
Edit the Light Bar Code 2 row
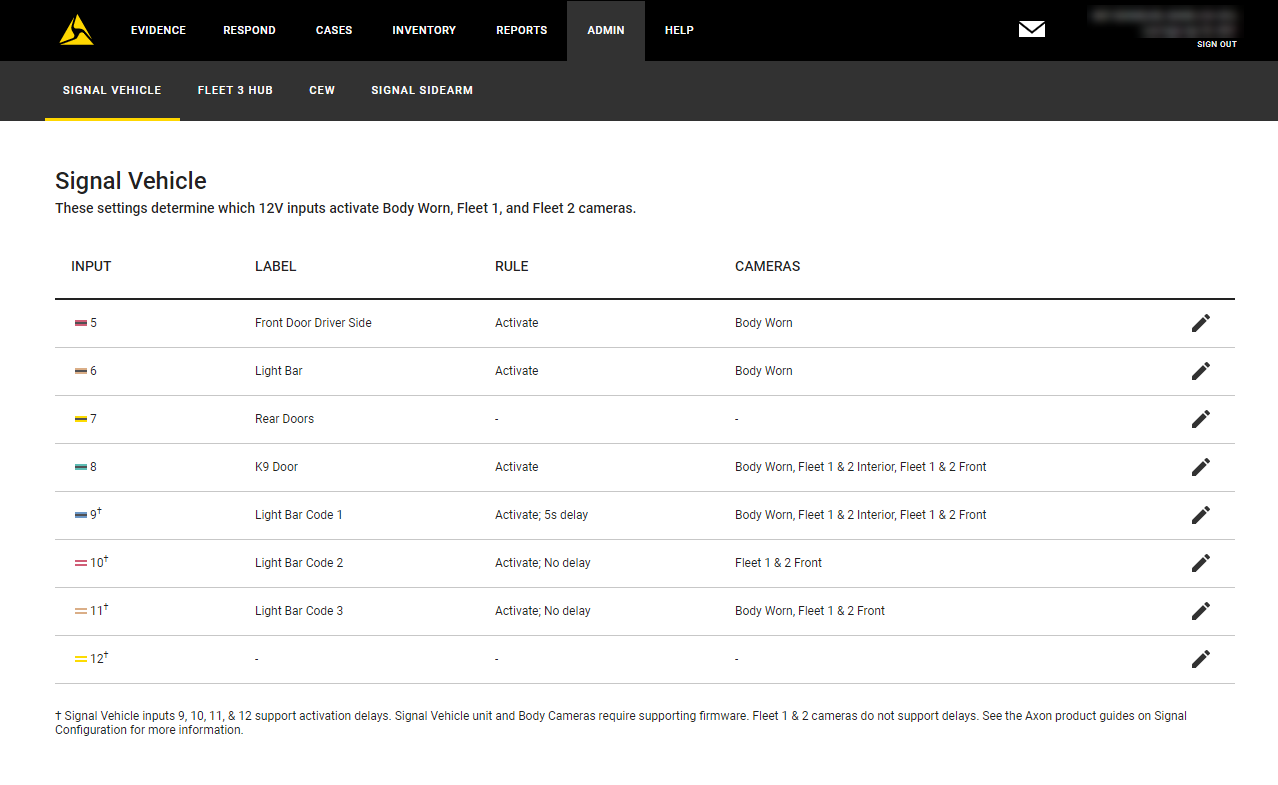pos(1201,563)
